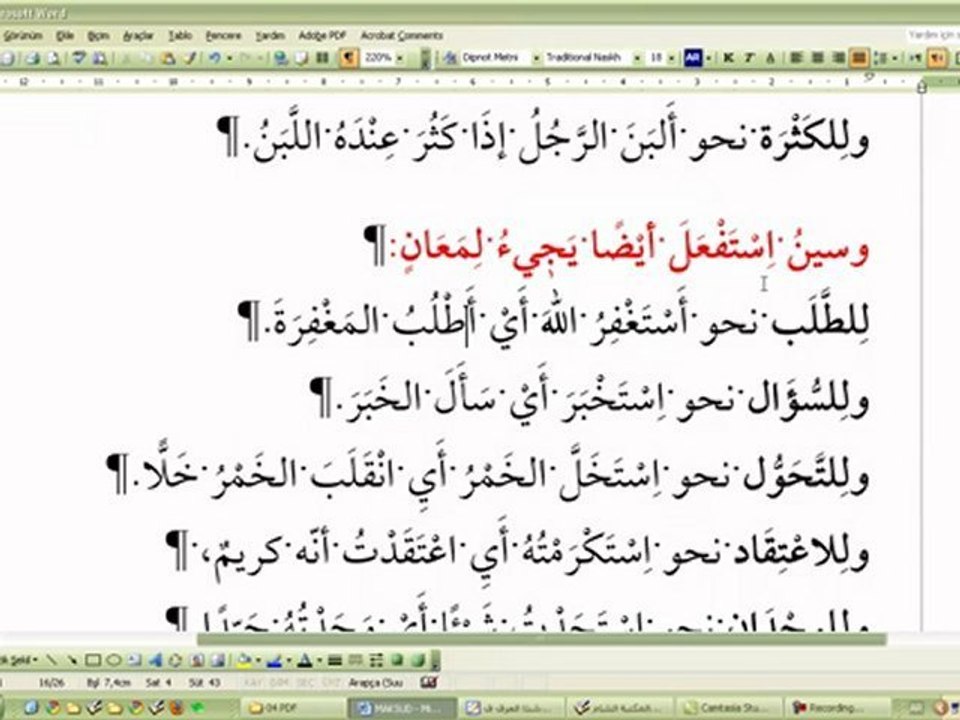Select the Format Painter brush
Viewport: 960px width, 720px height.
(x=190, y=58)
